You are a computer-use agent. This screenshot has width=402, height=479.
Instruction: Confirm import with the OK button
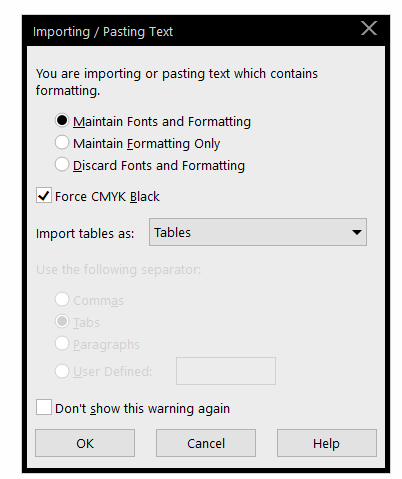pos(85,443)
